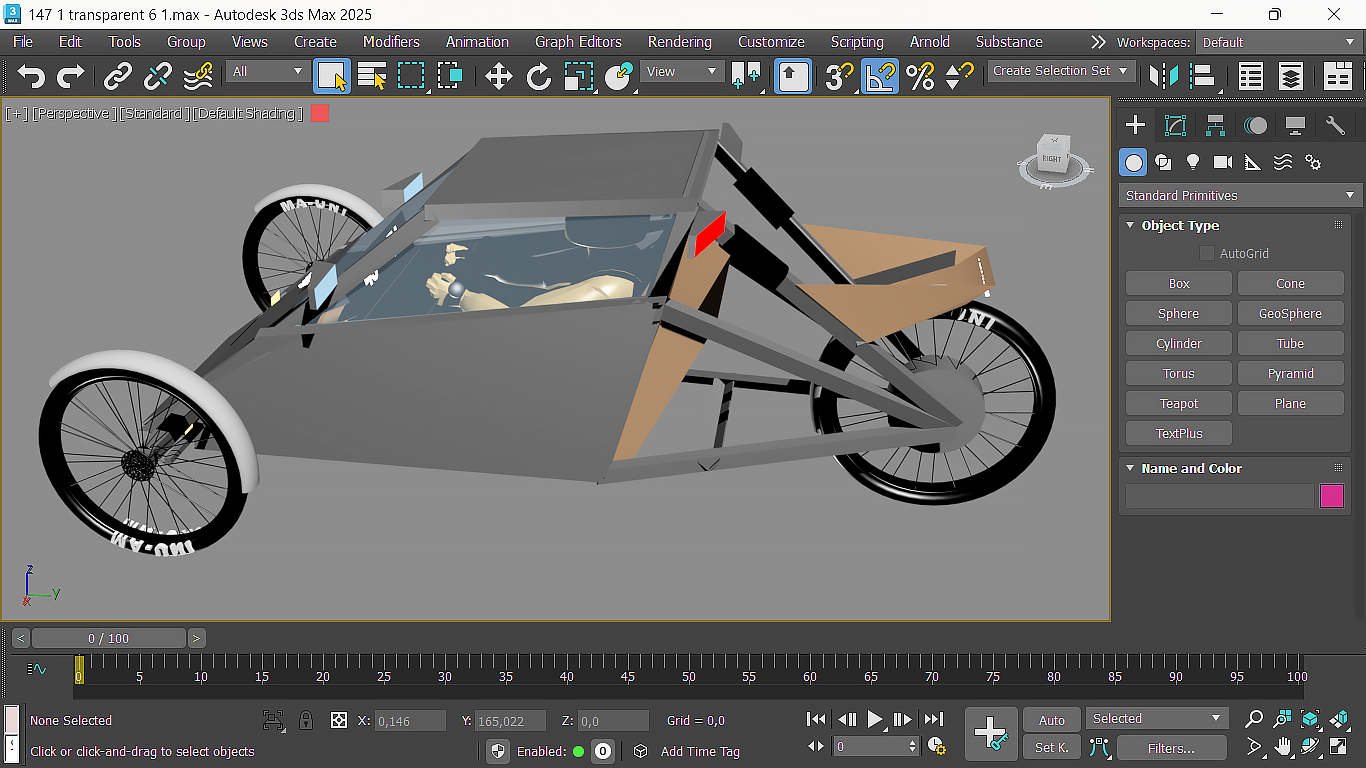Choose the Select and Move tool
This screenshot has height=768, width=1366.
[498, 77]
